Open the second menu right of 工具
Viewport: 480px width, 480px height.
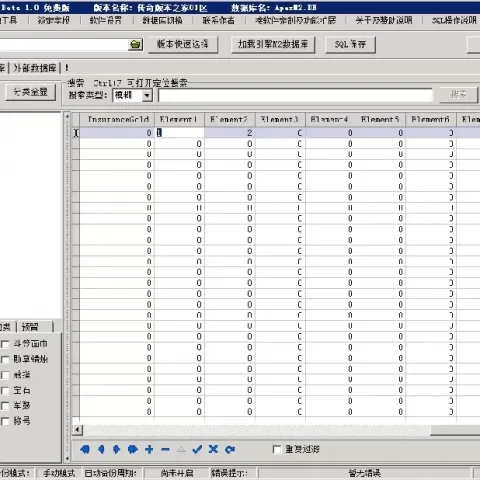click(x=106, y=20)
